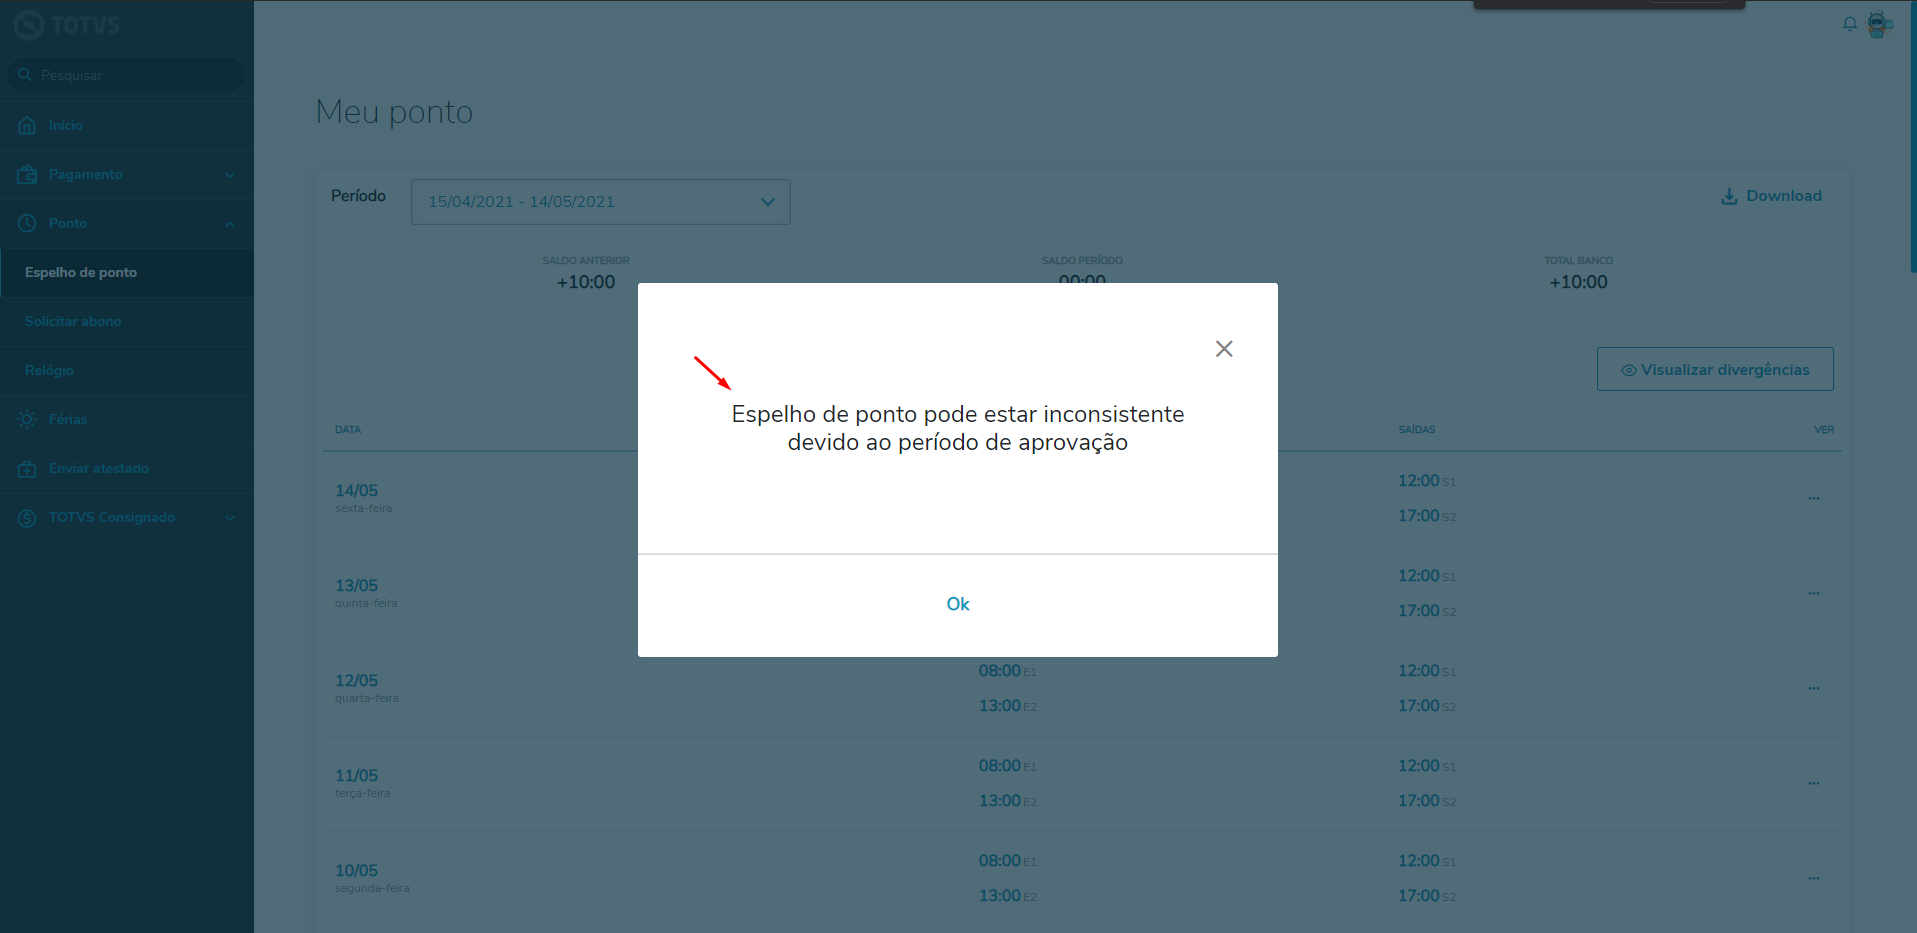Select Espelho de ponto submenu
This screenshot has height=933, width=1917.
(81, 272)
